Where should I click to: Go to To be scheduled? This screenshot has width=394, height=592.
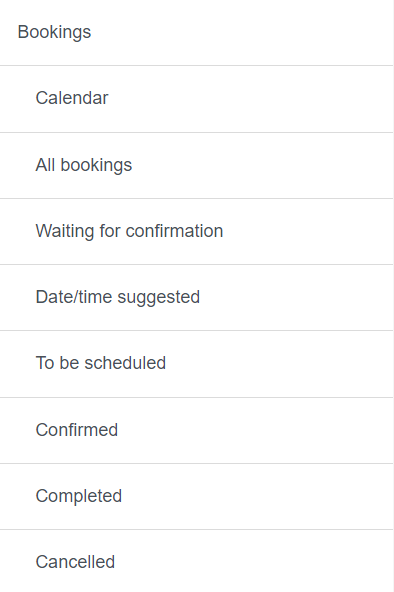pos(196,364)
